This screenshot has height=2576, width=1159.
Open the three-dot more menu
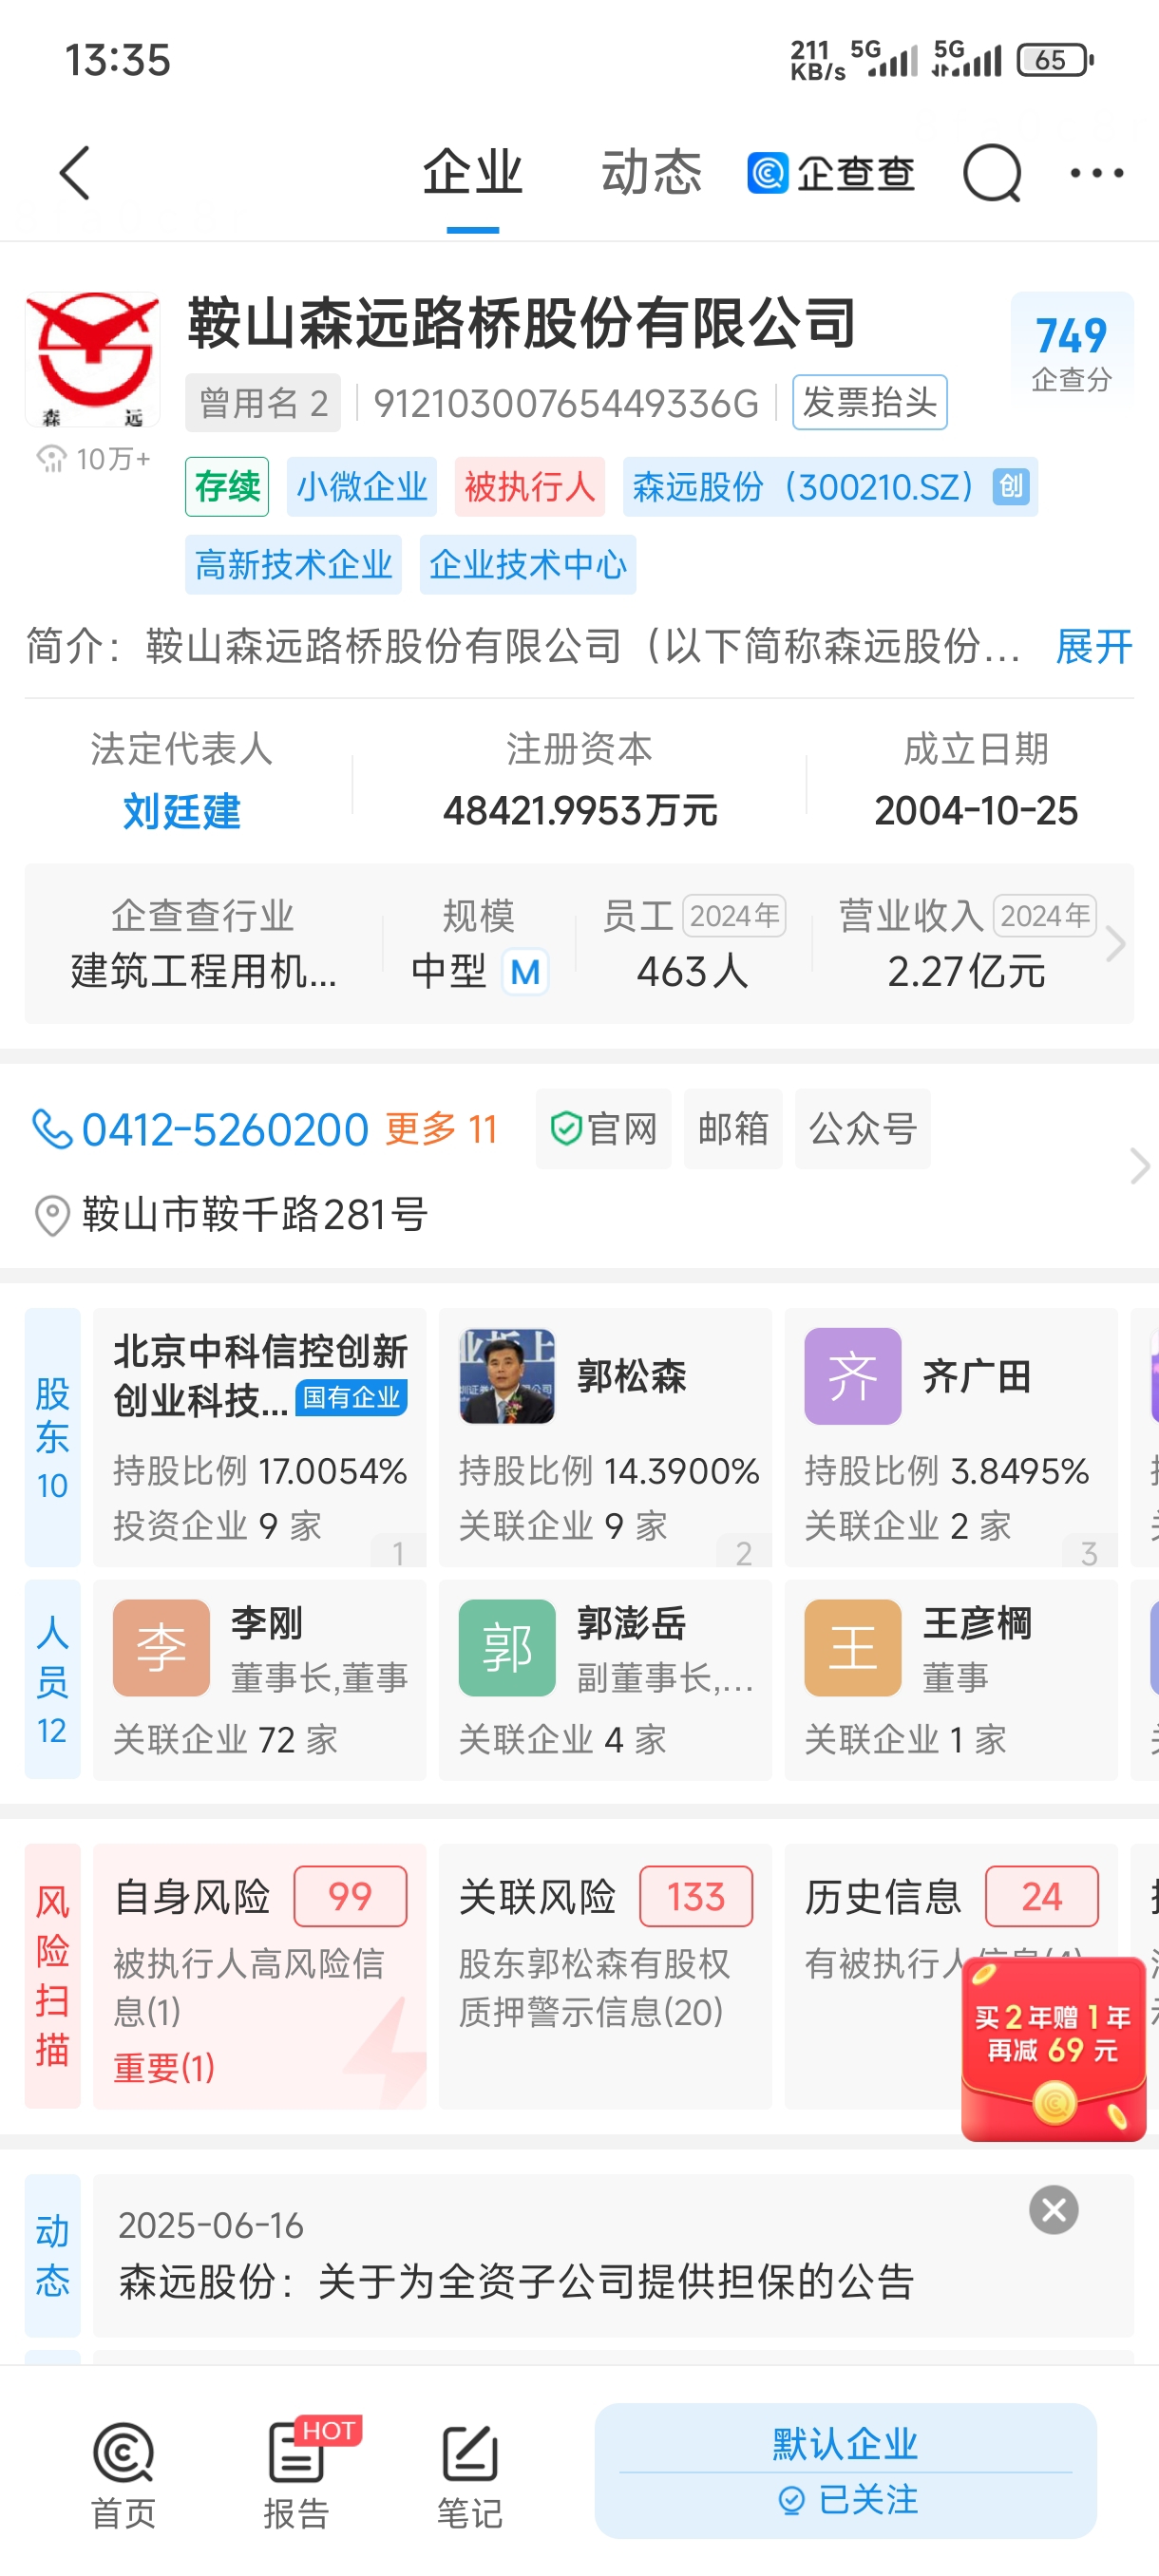1097,173
